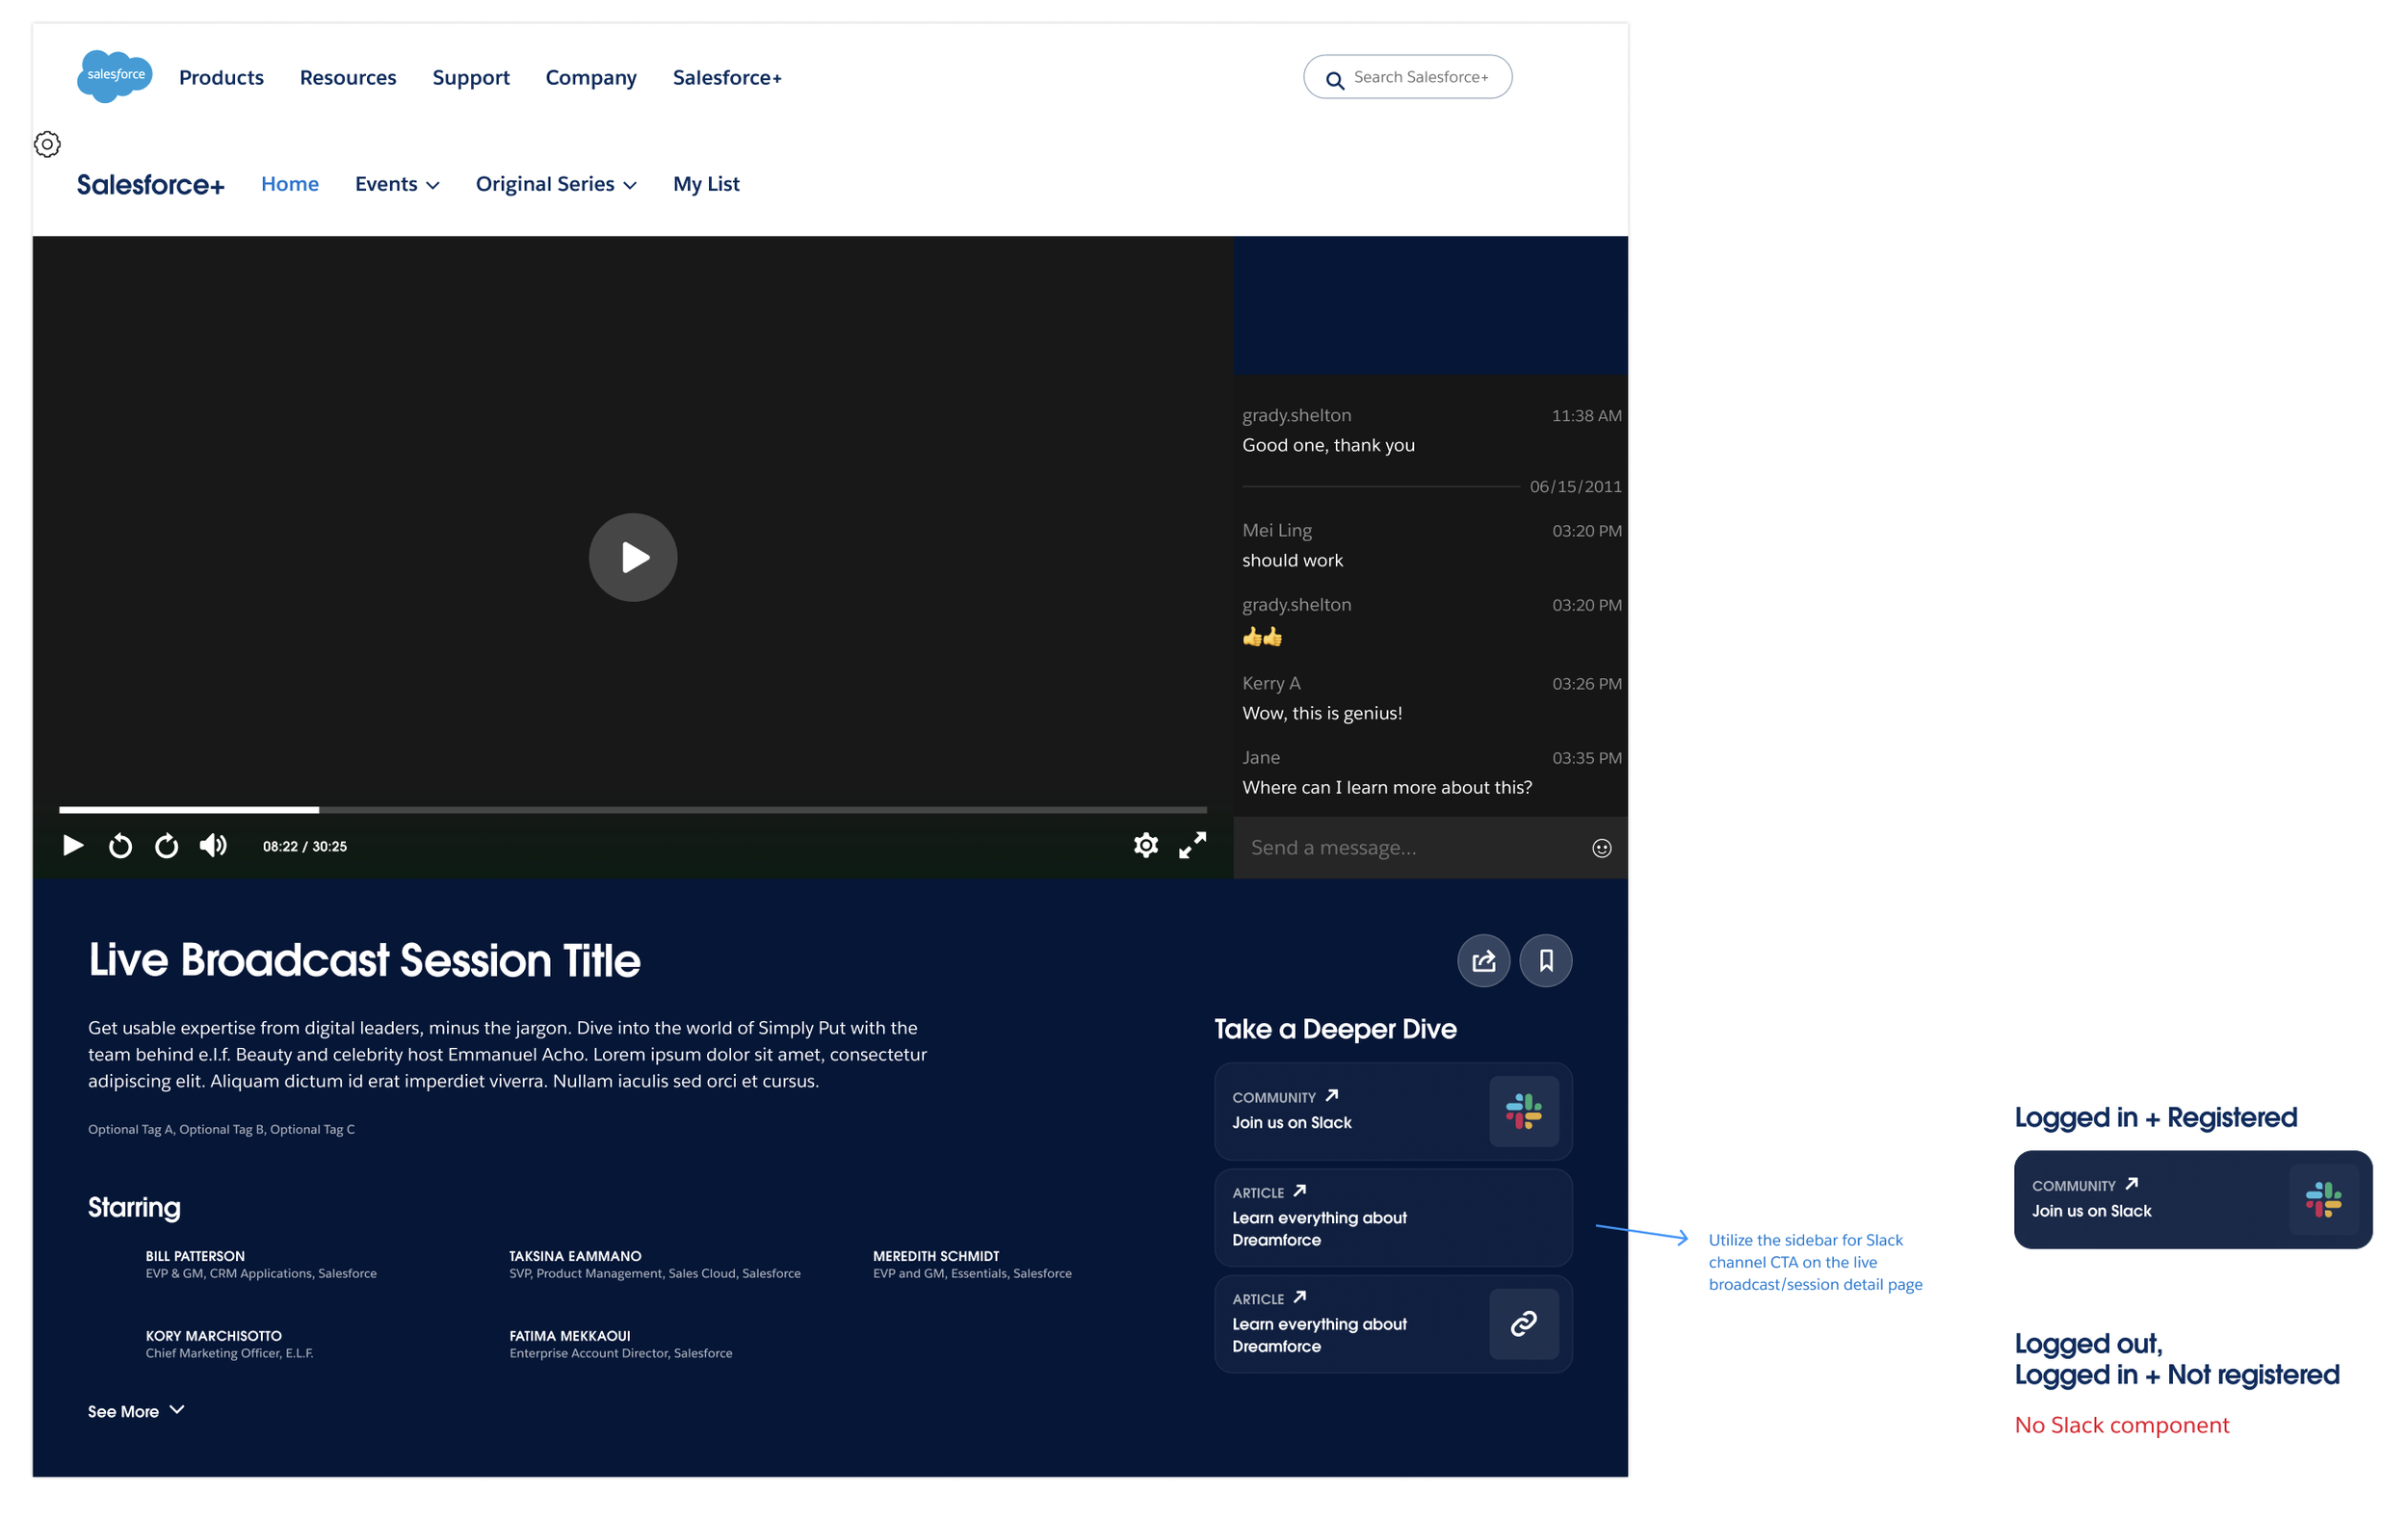Expand the Original Series dropdown
The image size is (2408, 1519).
[556, 184]
